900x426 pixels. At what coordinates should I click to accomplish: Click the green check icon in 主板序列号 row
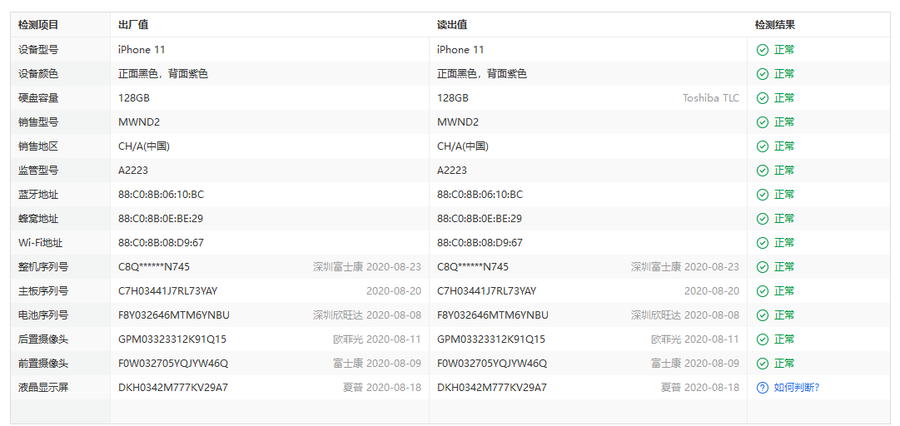pos(762,291)
